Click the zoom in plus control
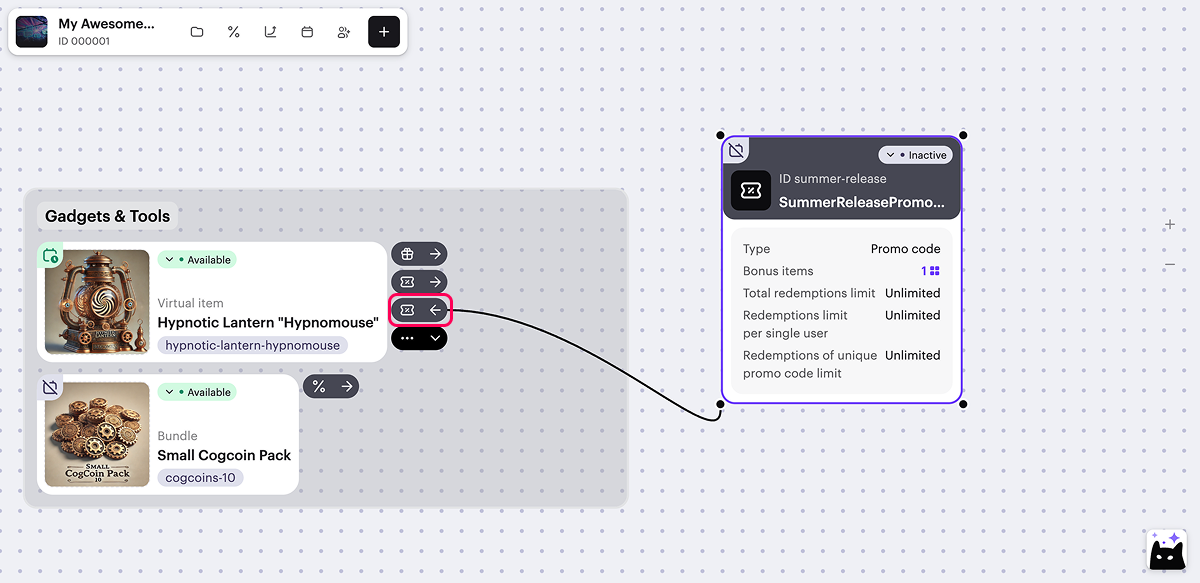Viewport: 1200px width, 583px height. 1169,225
